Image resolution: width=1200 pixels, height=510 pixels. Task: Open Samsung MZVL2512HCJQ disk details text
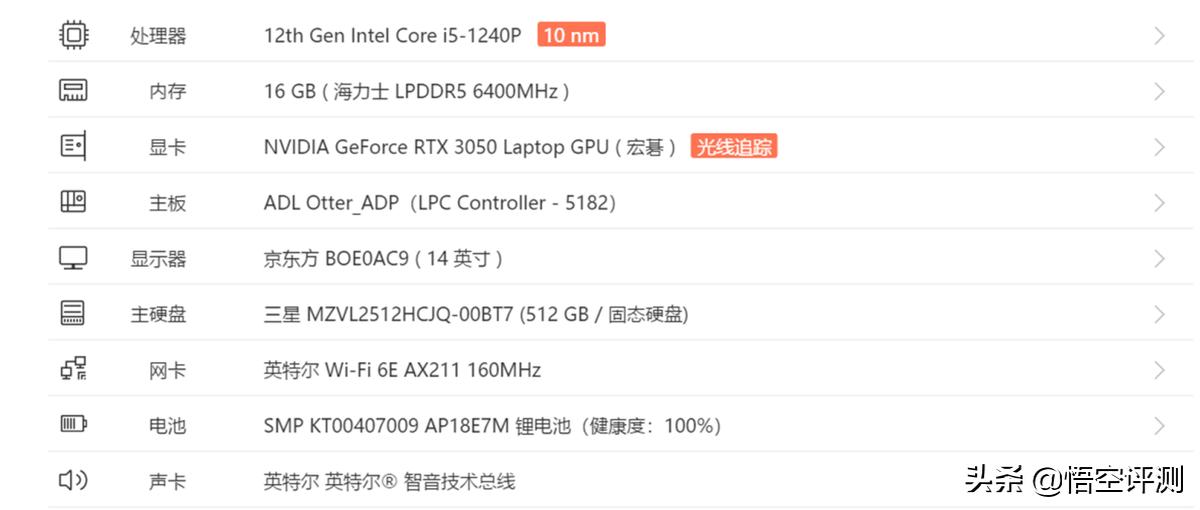click(x=475, y=314)
